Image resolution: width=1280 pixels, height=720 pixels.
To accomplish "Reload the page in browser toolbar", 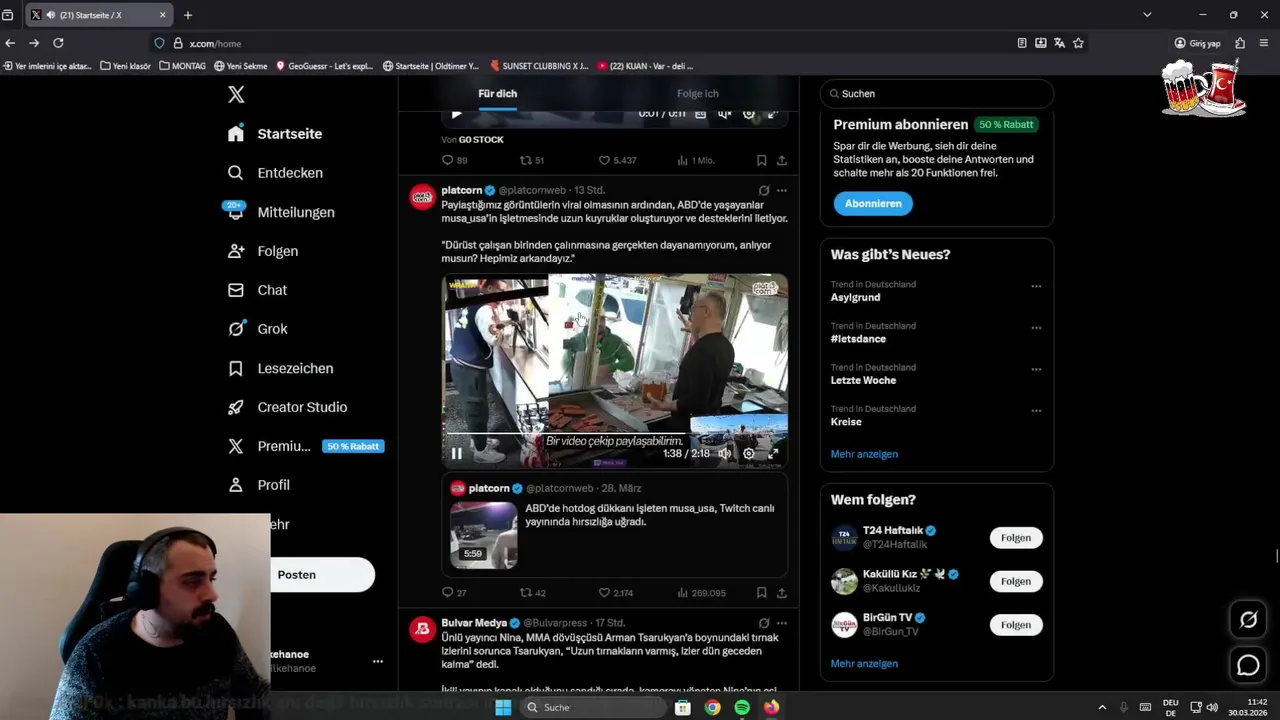I will point(58,43).
